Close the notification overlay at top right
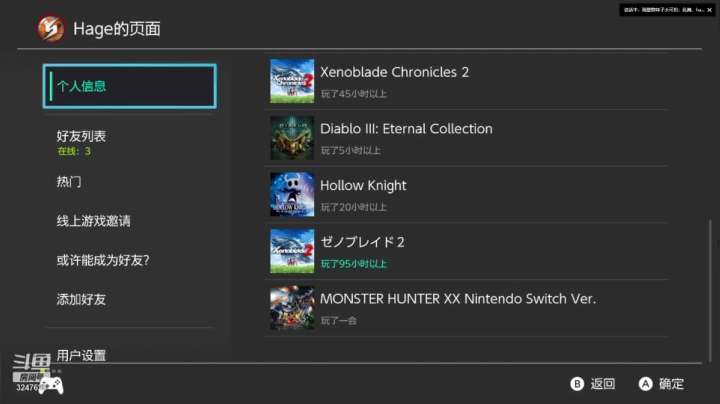This screenshot has width=720, height=404. tap(709, 10)
